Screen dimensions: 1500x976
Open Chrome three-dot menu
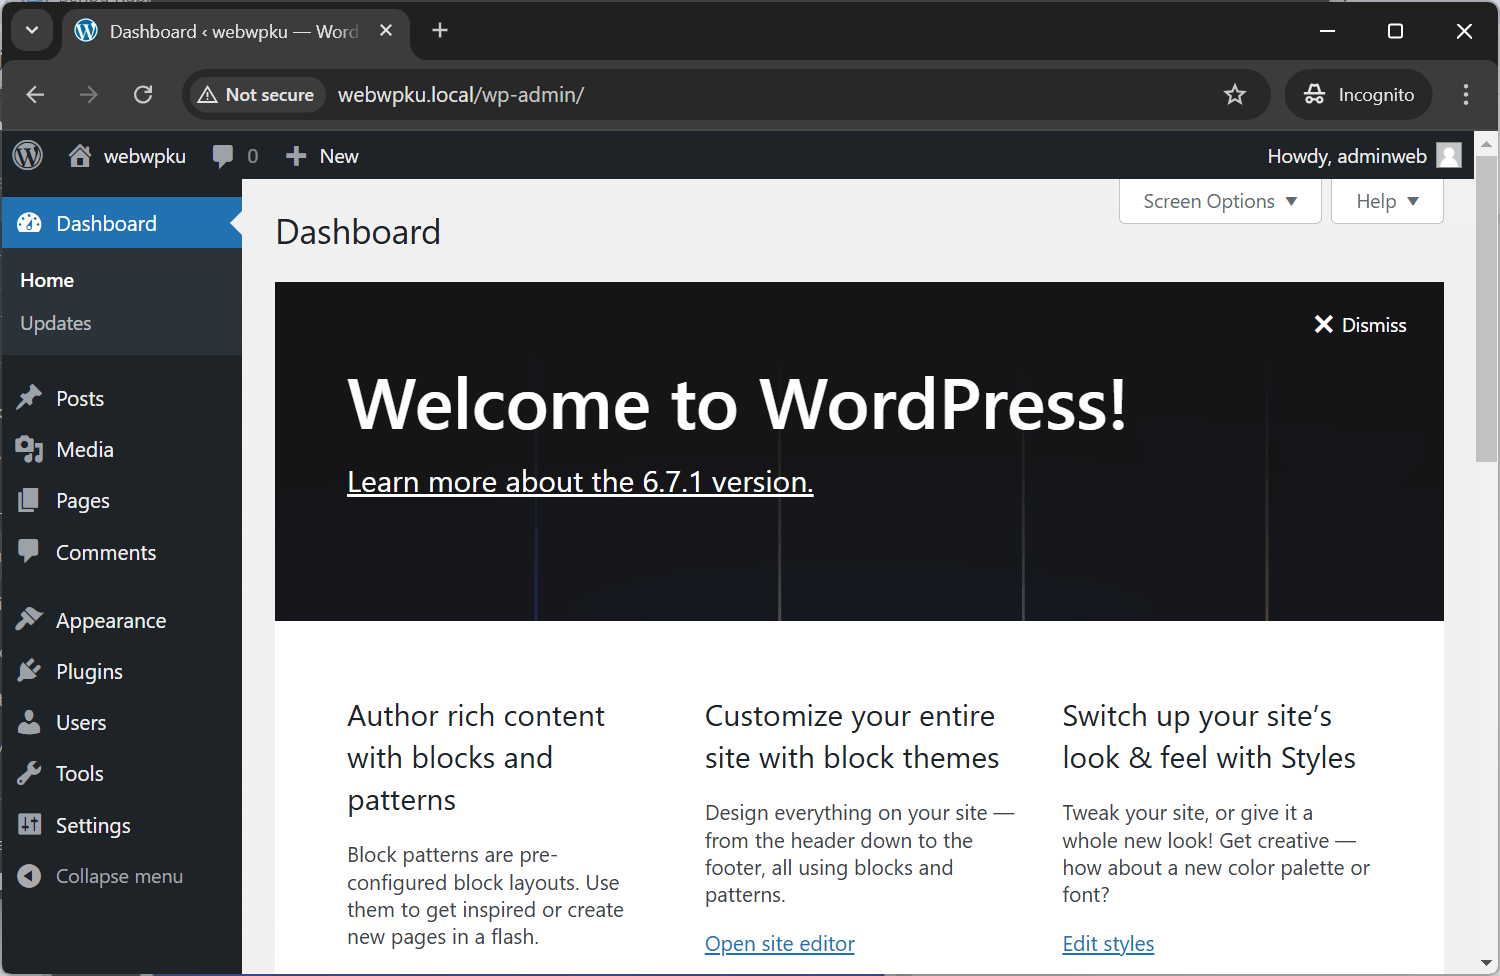[1466, 95]
